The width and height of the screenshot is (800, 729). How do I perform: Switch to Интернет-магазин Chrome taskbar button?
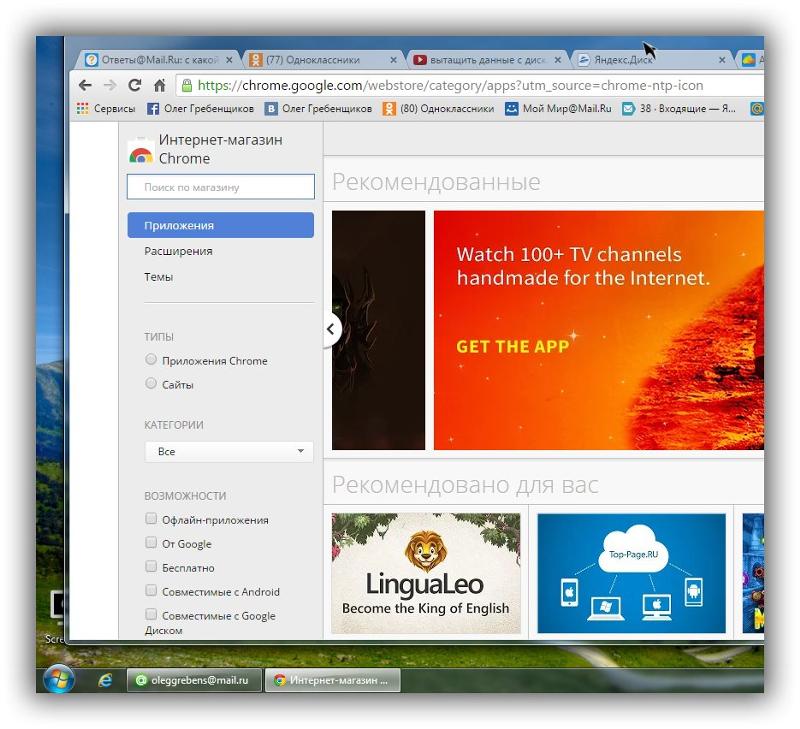pyautogui.click(x=332, y=680)
